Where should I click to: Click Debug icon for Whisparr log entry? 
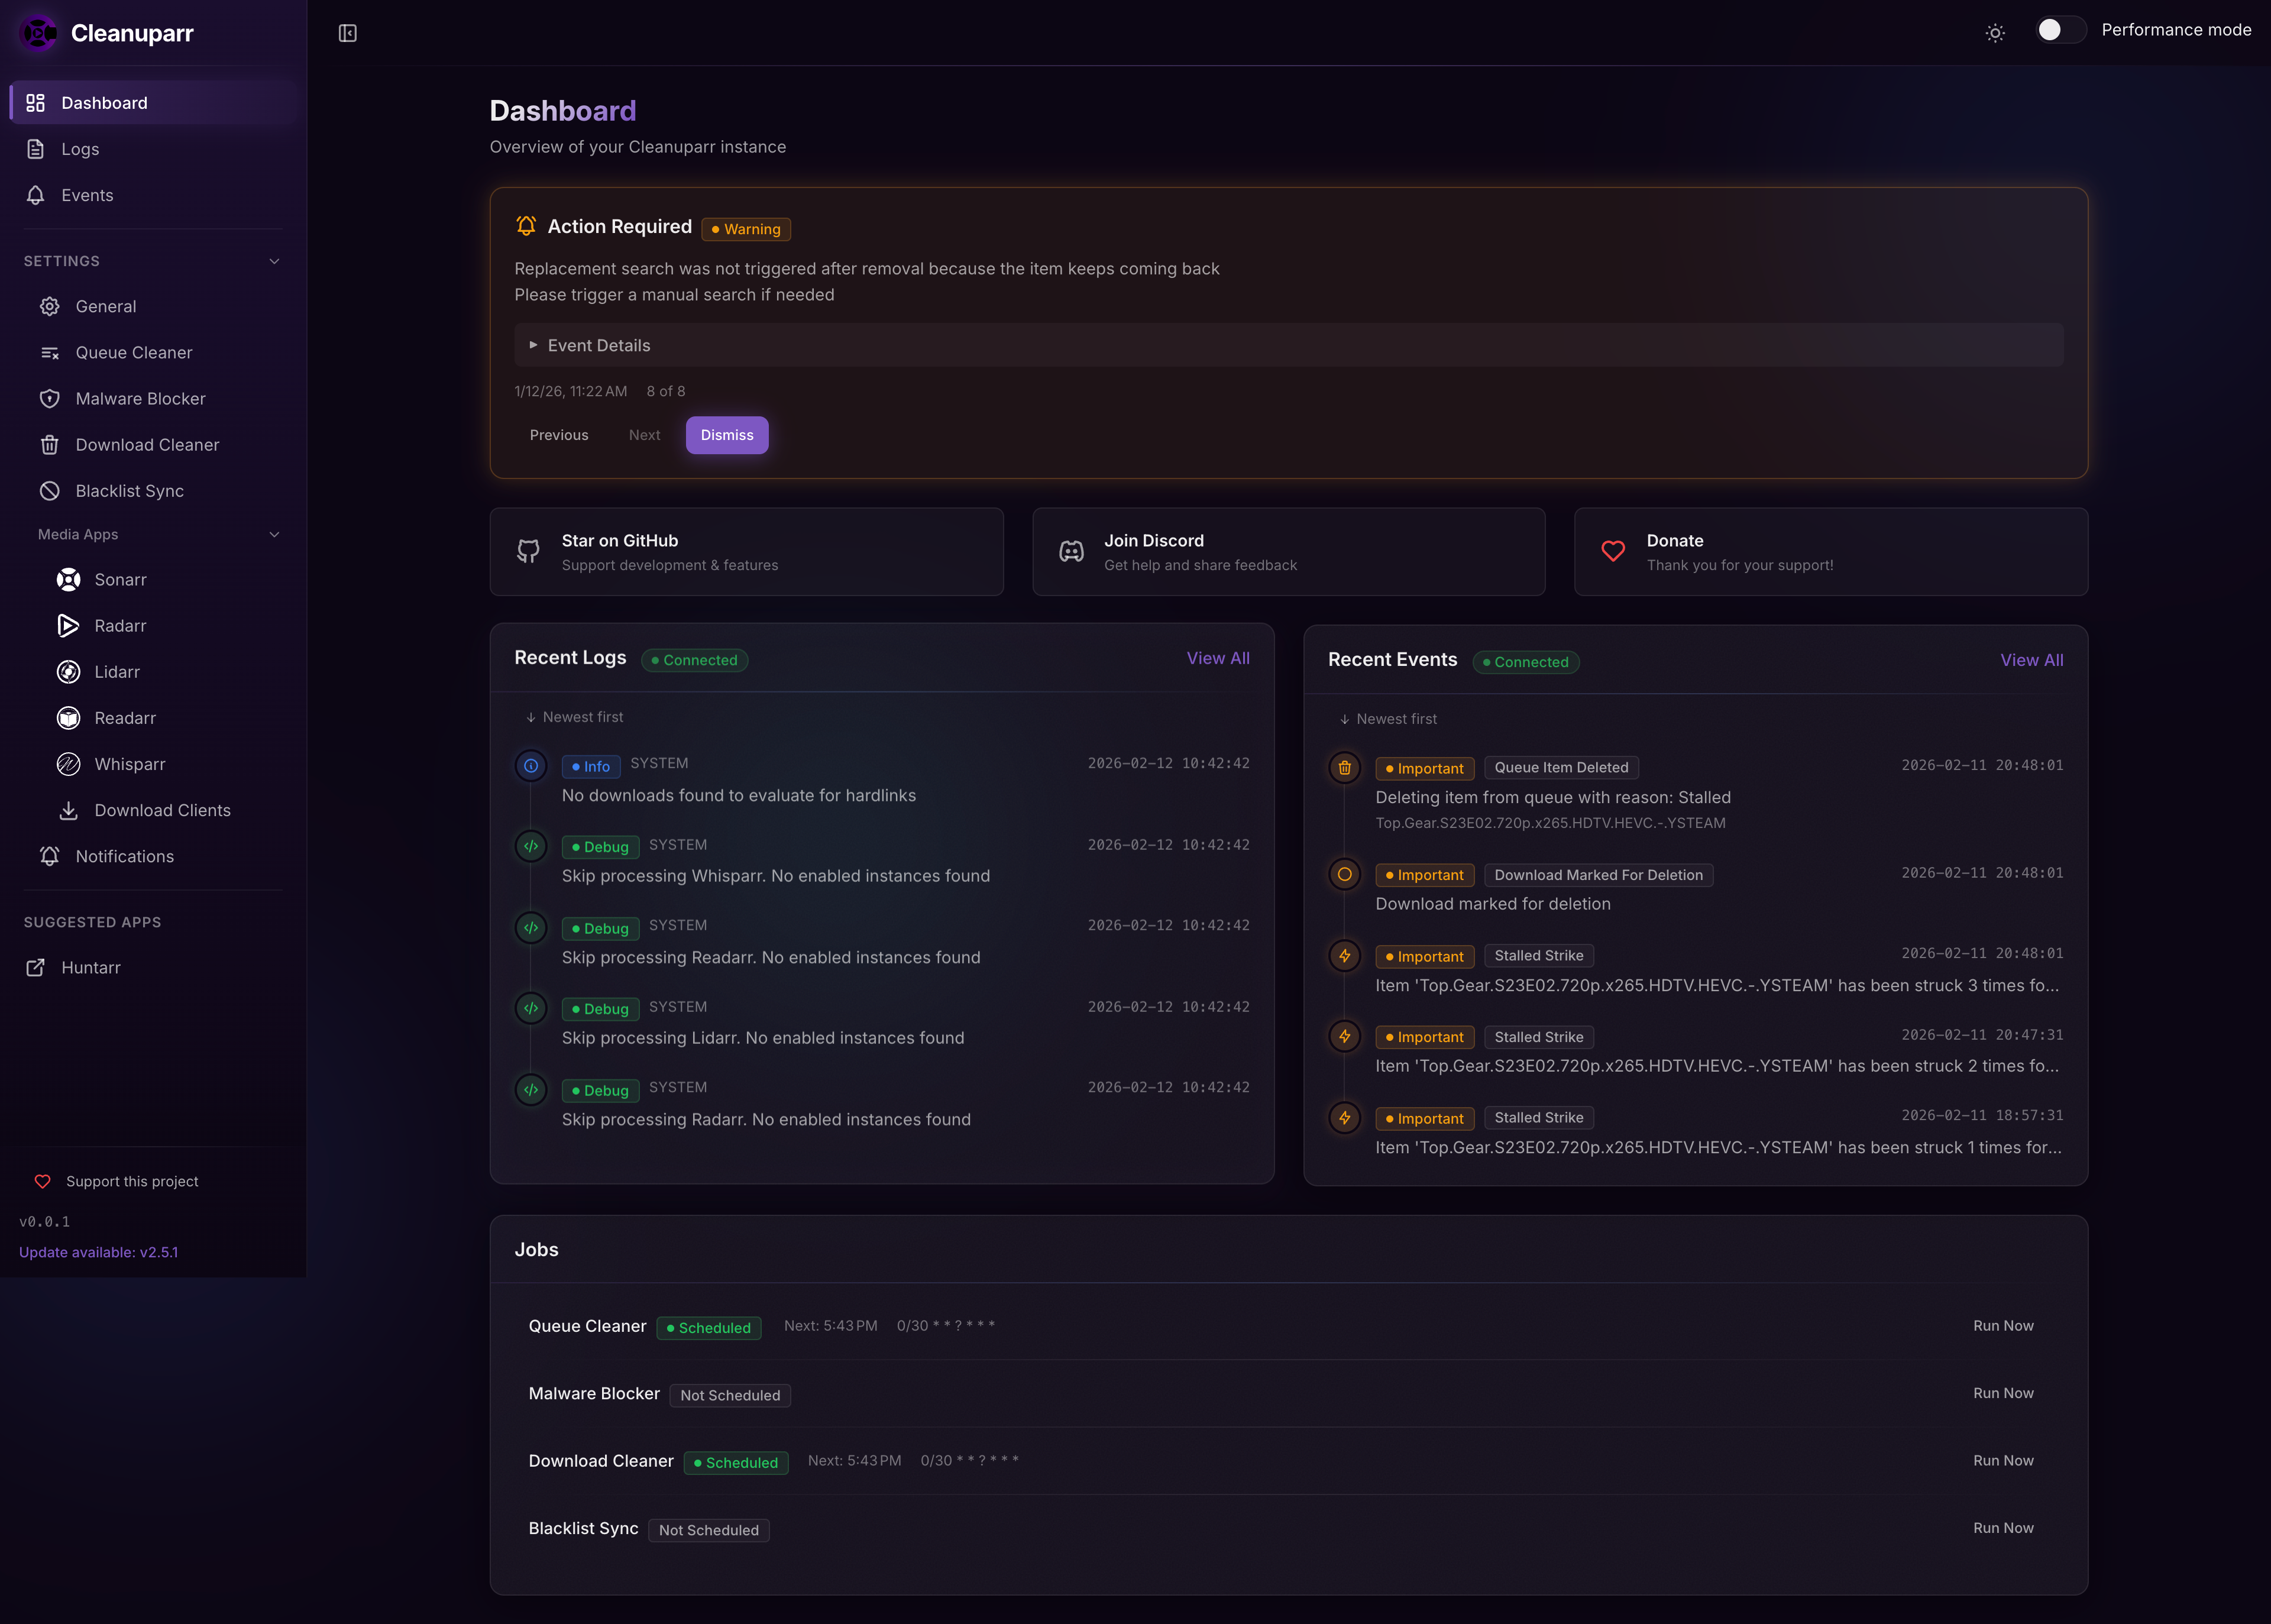(x=531, y=846)
